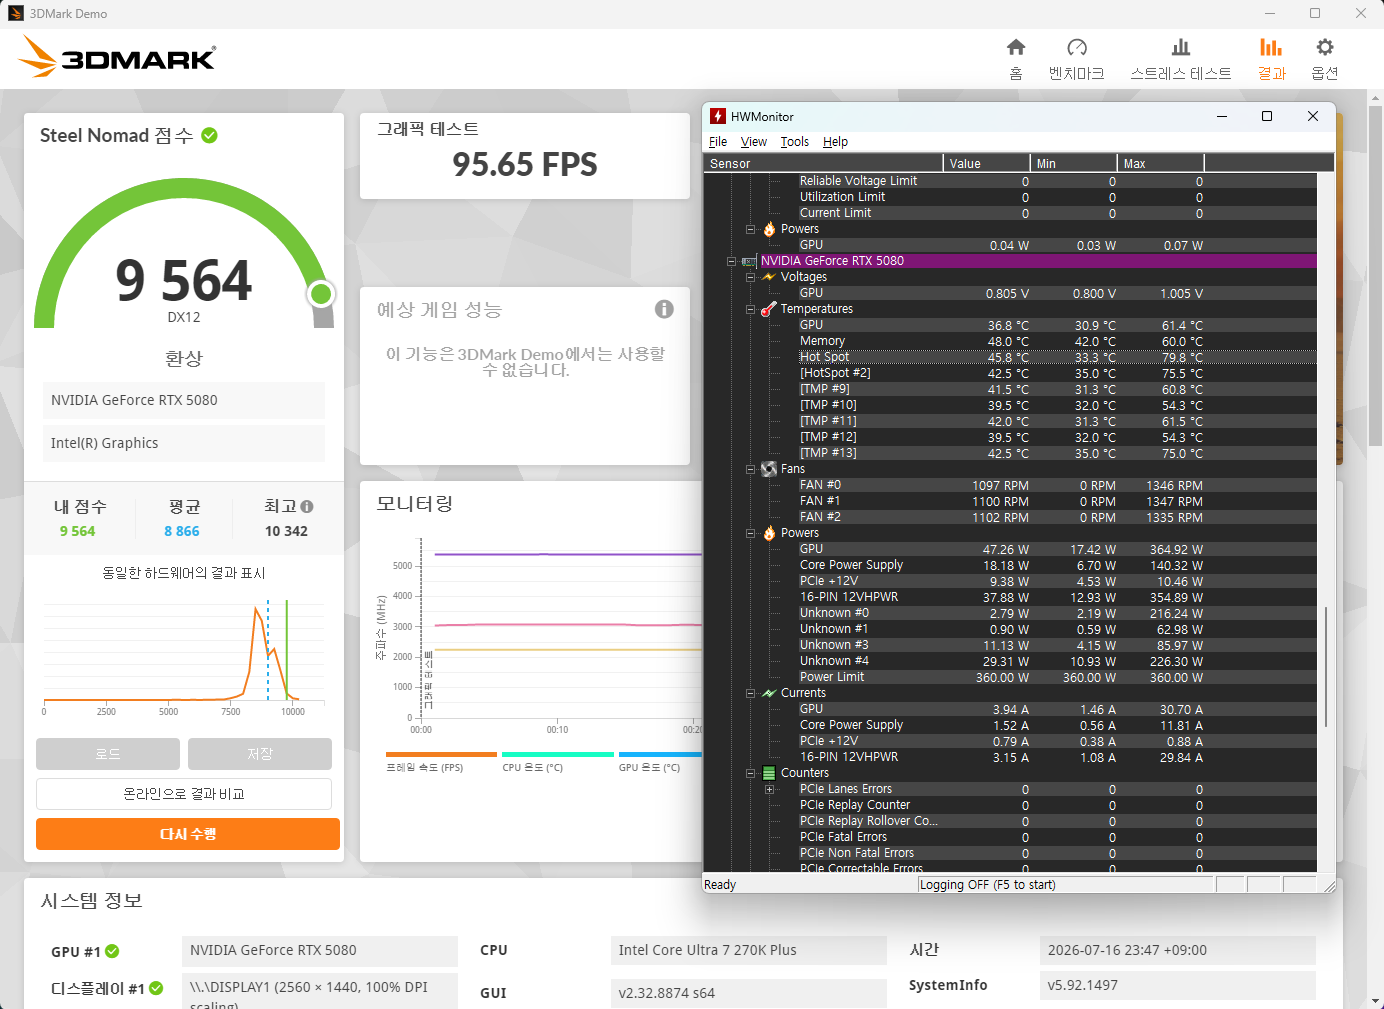
Task: Click the Voltages lightning icon
Action: 769,277
